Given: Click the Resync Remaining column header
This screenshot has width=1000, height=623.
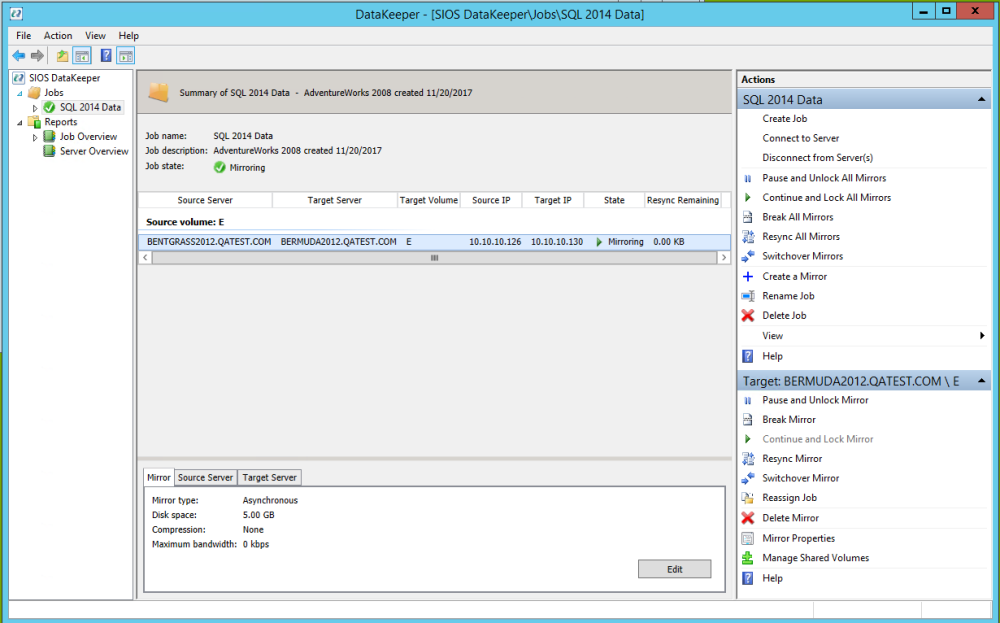Looking at the screenshot, I should pos(682,200).
